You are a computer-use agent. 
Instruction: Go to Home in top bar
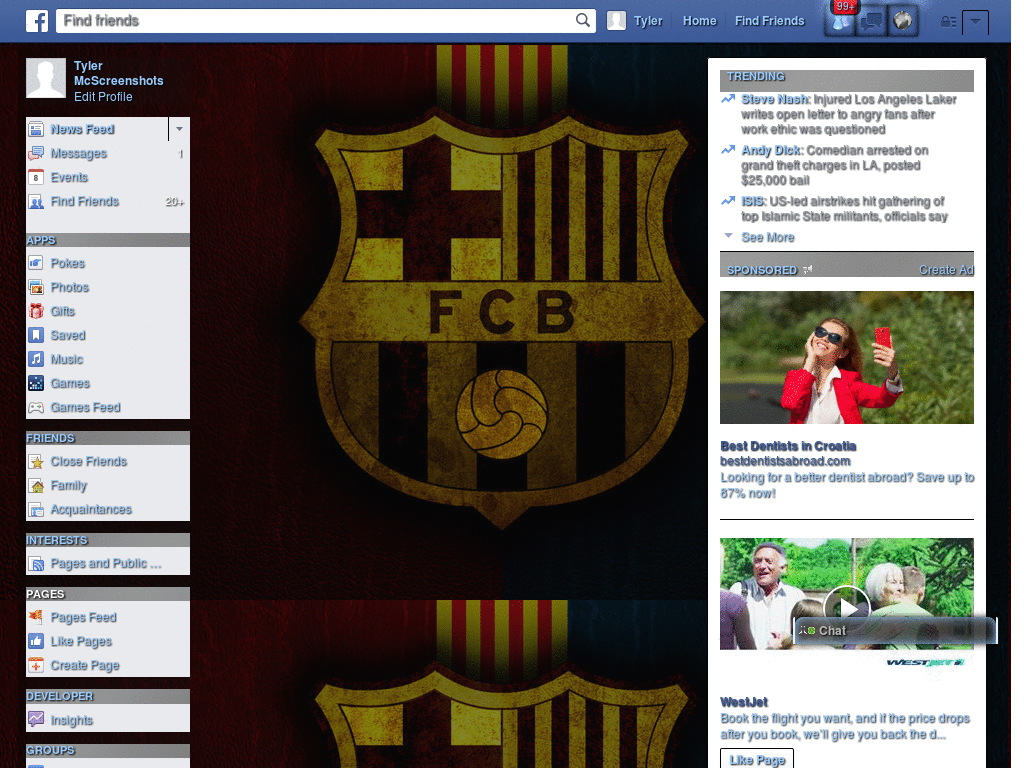699,21
